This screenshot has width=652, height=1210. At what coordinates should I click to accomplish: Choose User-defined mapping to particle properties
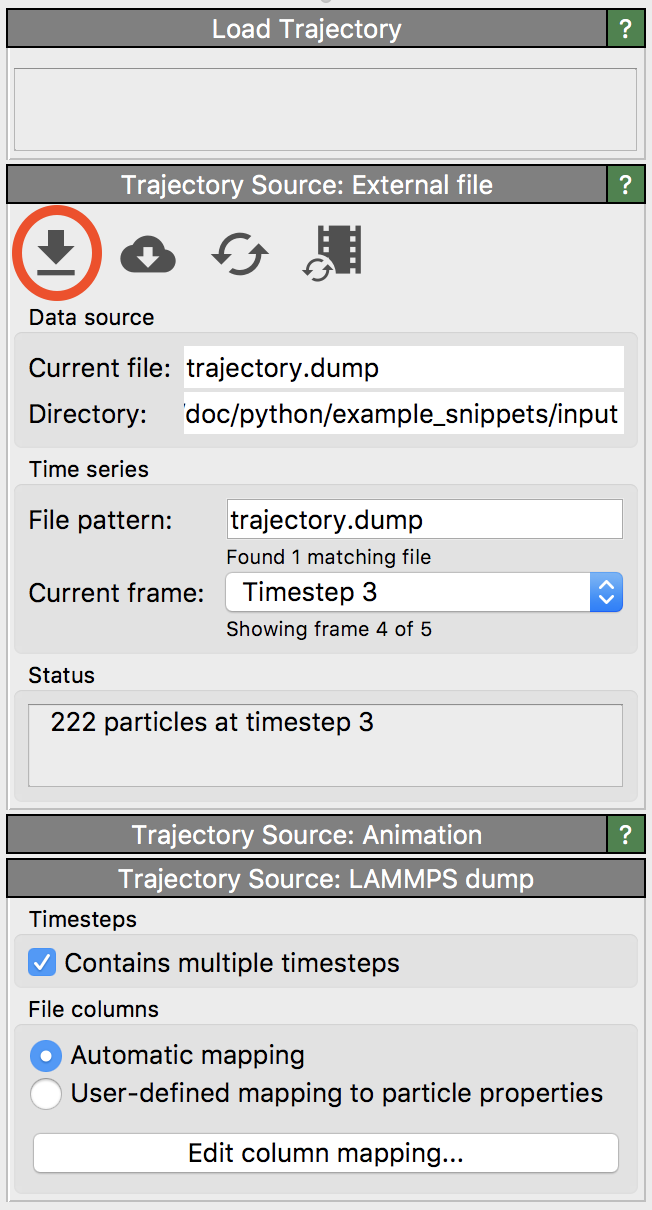click(46, 1094)
